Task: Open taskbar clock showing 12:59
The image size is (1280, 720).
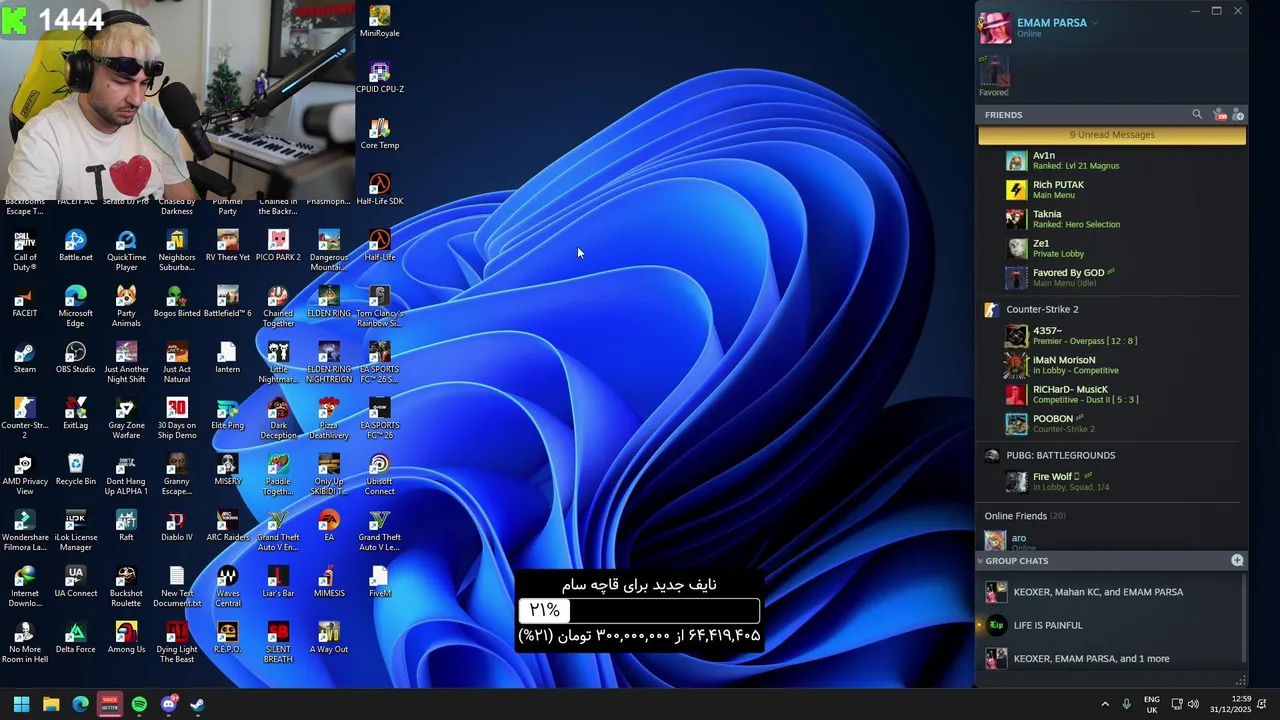Action: 1231,704
